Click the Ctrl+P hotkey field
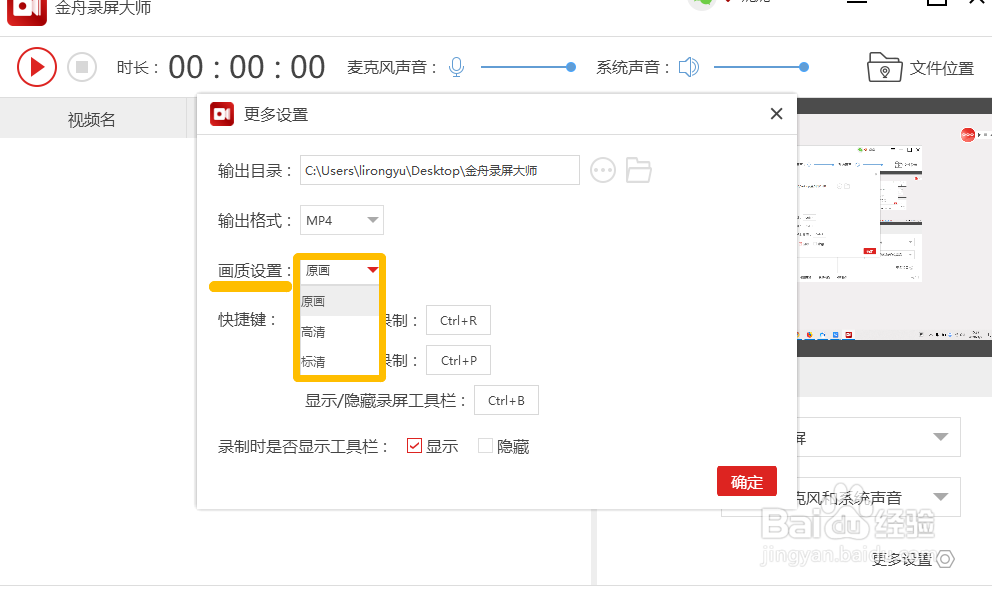This screenshot has height=589, width=992. pyautogui.click(x=458, y=361)
